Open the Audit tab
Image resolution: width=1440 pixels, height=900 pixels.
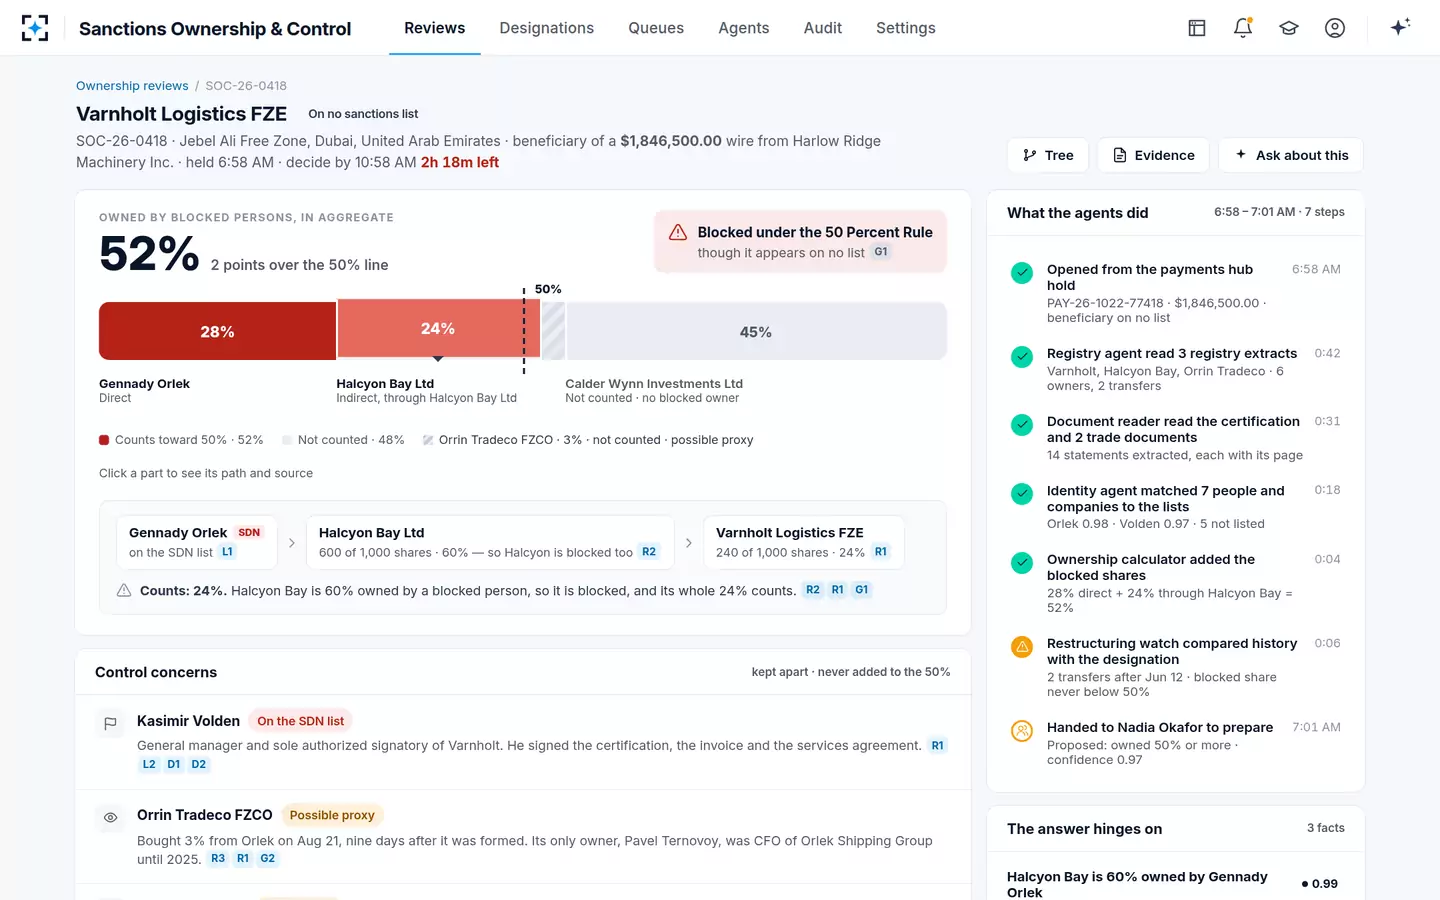point(823,28)
